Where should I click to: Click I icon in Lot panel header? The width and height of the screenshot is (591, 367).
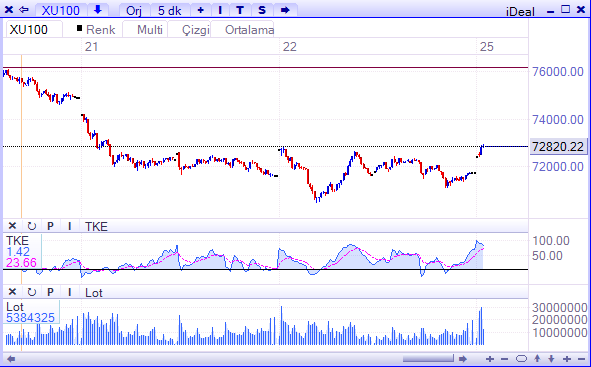pyautogui.click(x=69, y=292)
